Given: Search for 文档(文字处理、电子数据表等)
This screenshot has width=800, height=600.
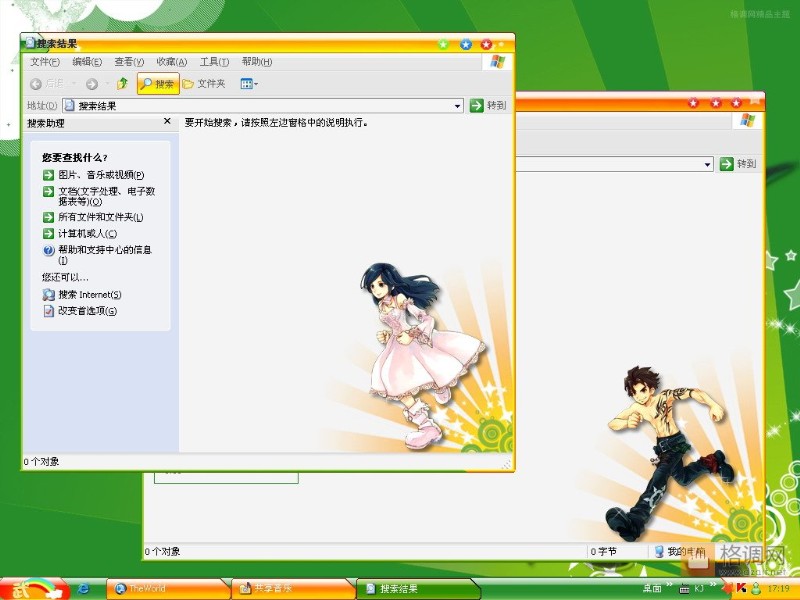Looking at the screenshot, I should 107,196.
